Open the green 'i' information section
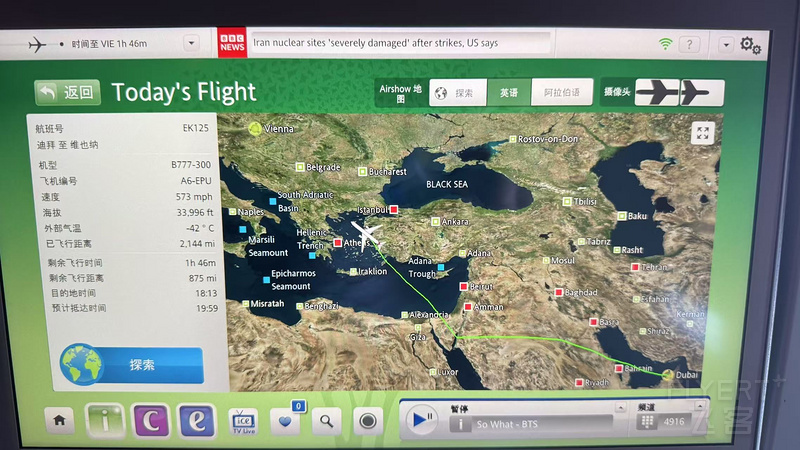The image size is (800, 450). click(x=105, y=421)
